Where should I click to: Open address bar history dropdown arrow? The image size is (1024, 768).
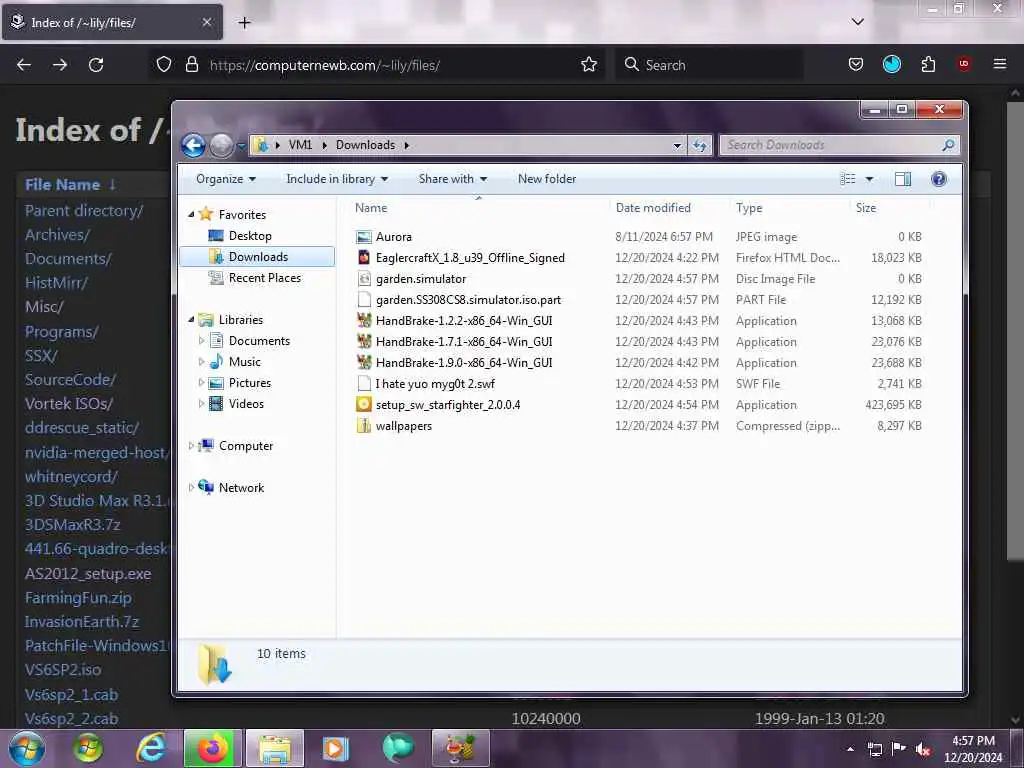coord(677,146)
